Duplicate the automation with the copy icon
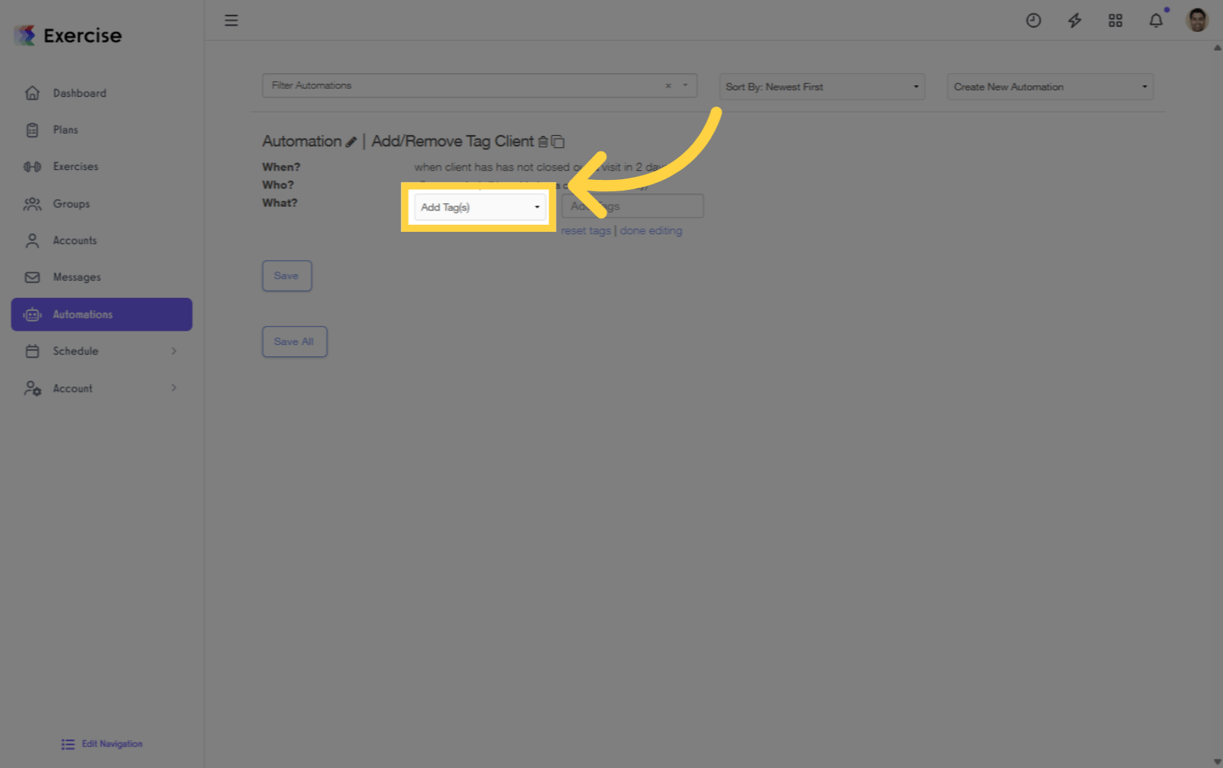 click(557, 141)
